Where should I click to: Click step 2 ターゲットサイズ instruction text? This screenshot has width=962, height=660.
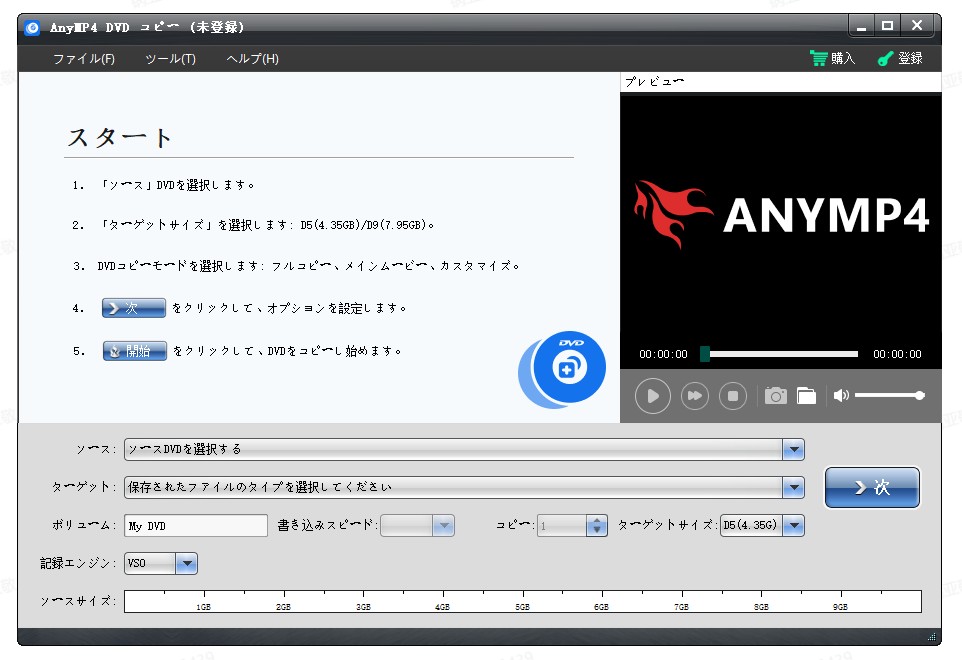tap(266, 225)
